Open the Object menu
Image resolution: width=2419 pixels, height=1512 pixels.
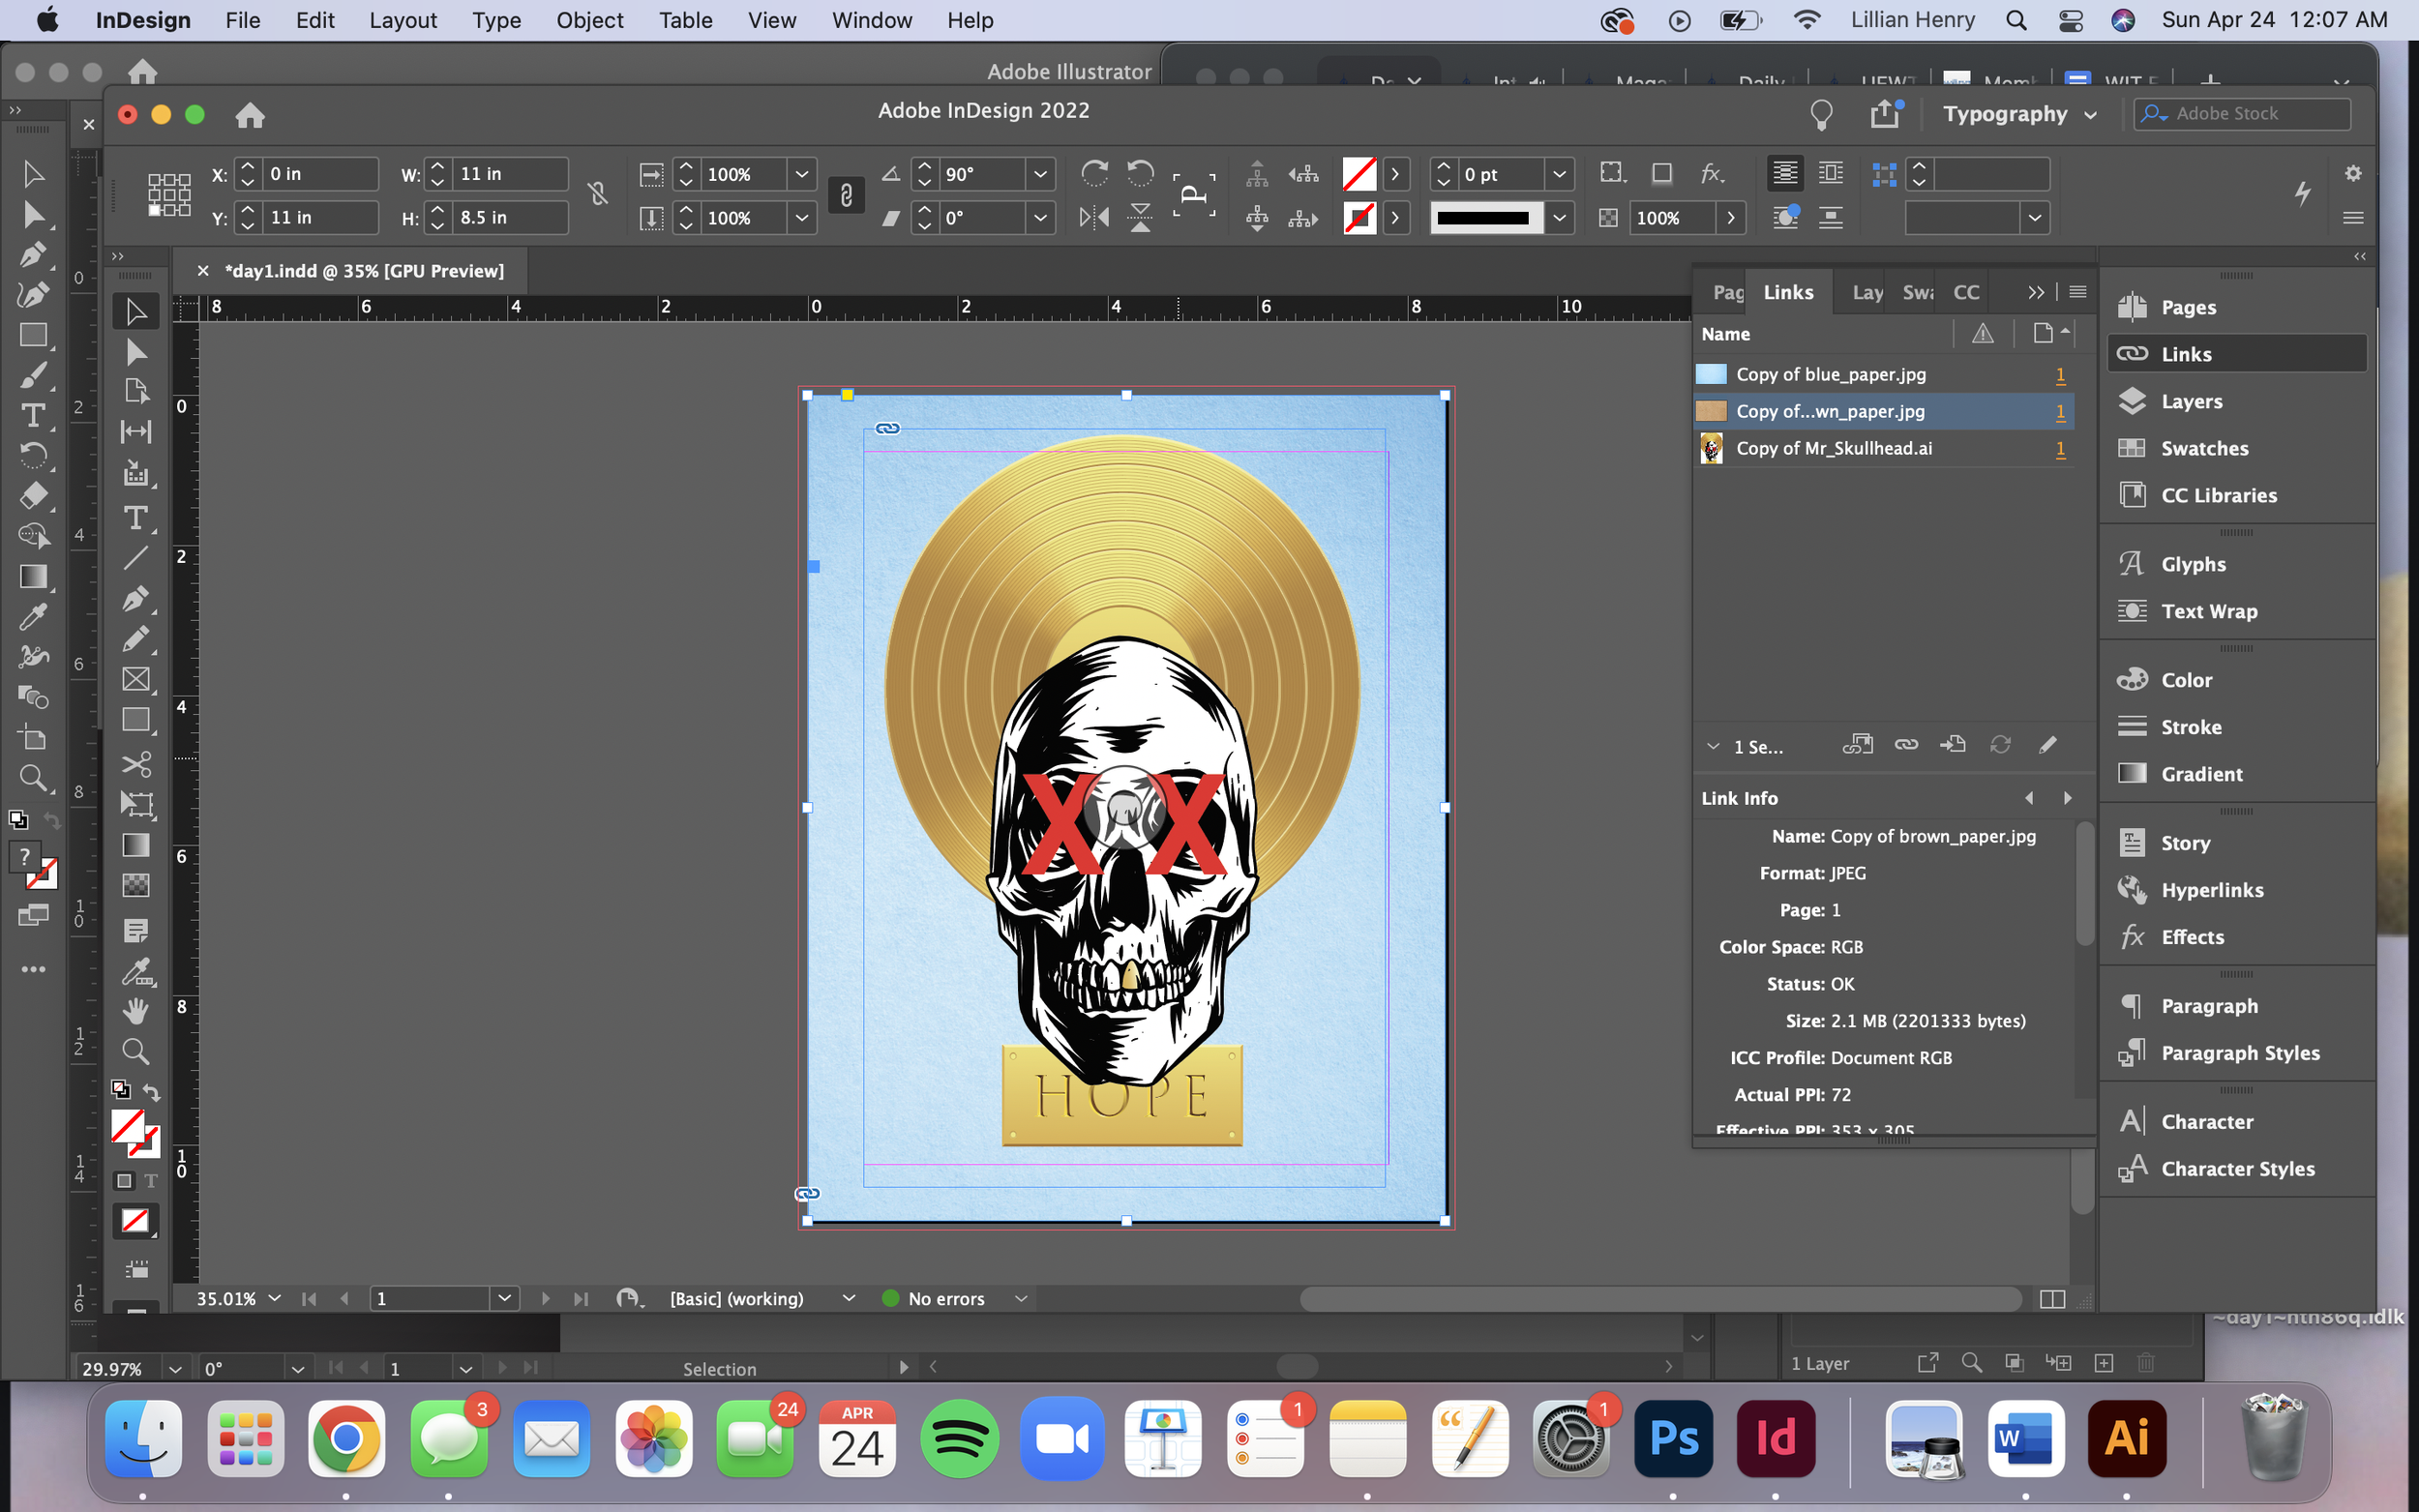[x=589, y=20]
